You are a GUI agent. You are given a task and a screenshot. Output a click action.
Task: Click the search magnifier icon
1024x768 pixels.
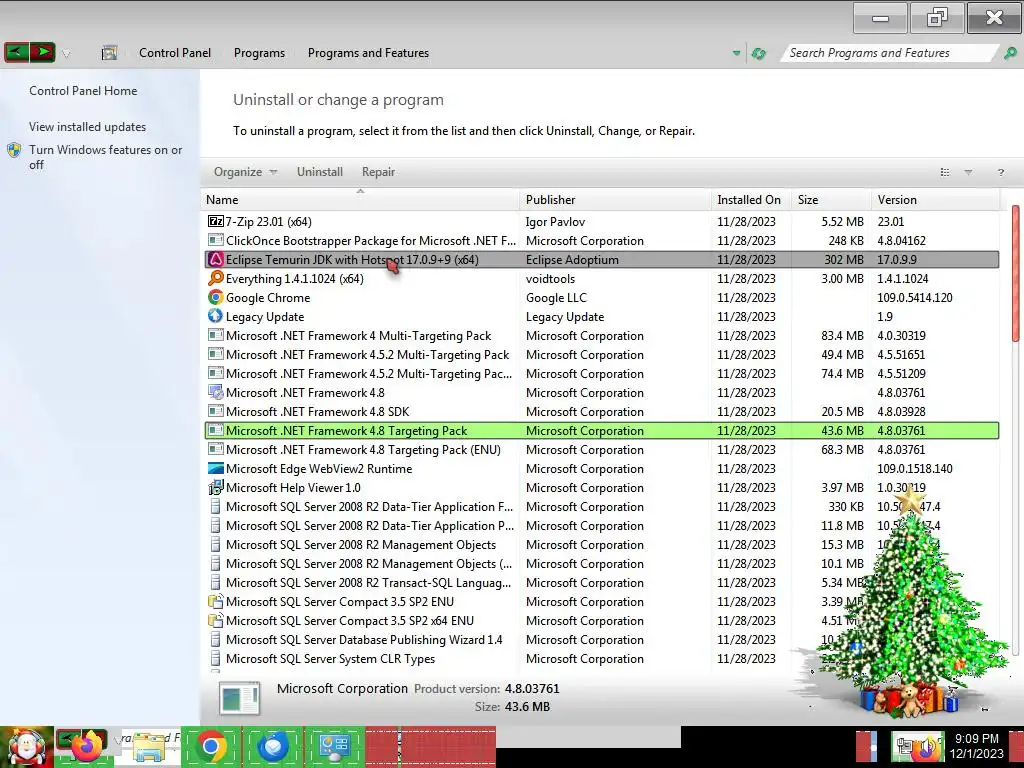coord(1010,53)
